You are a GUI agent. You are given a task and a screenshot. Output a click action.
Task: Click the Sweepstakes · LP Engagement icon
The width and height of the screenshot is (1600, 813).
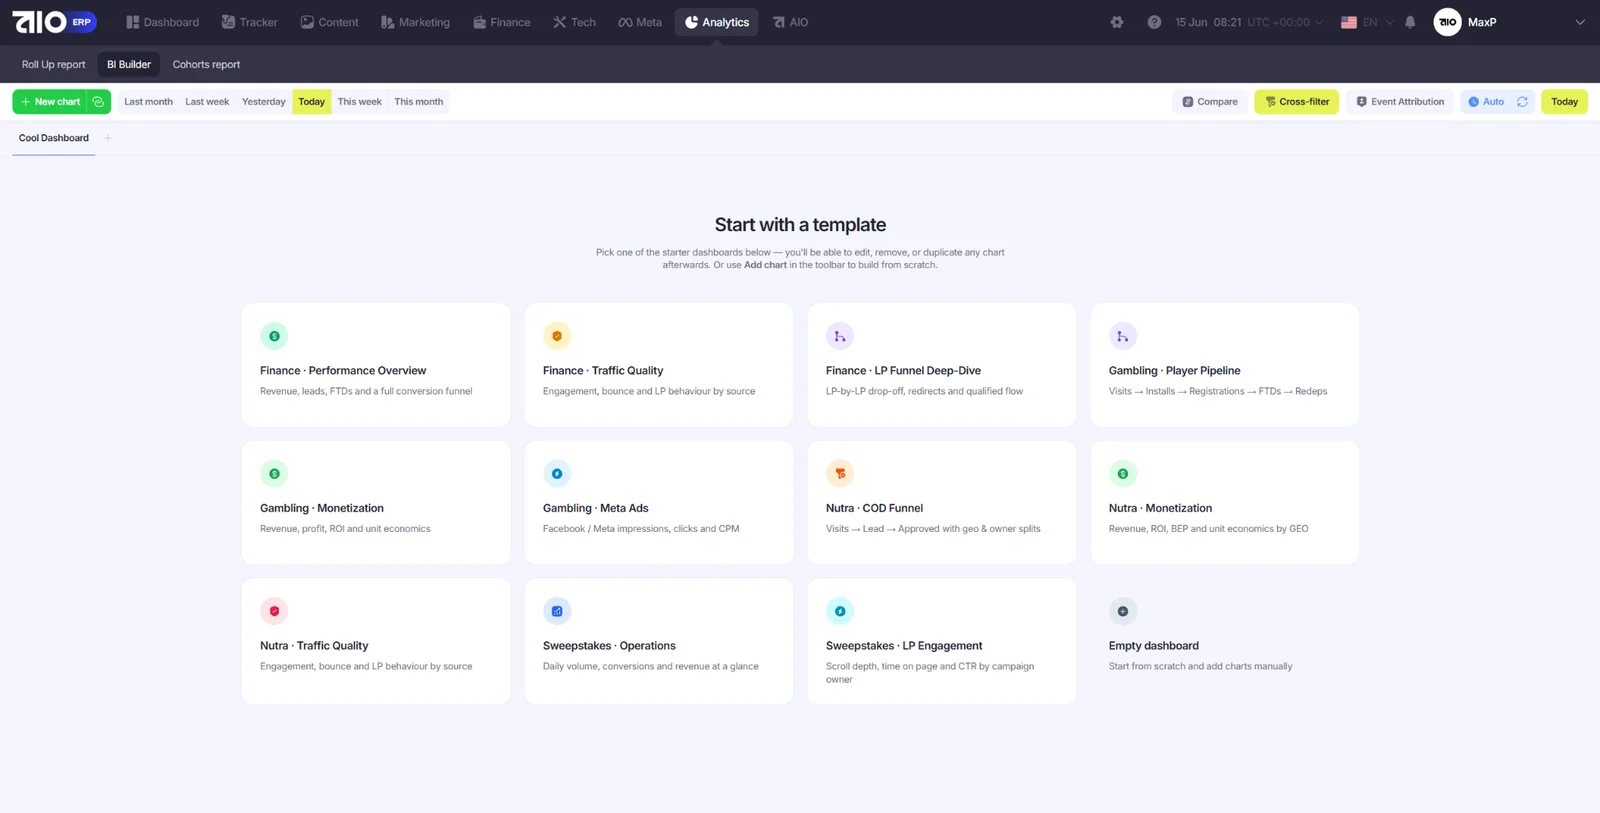[840, 611]
